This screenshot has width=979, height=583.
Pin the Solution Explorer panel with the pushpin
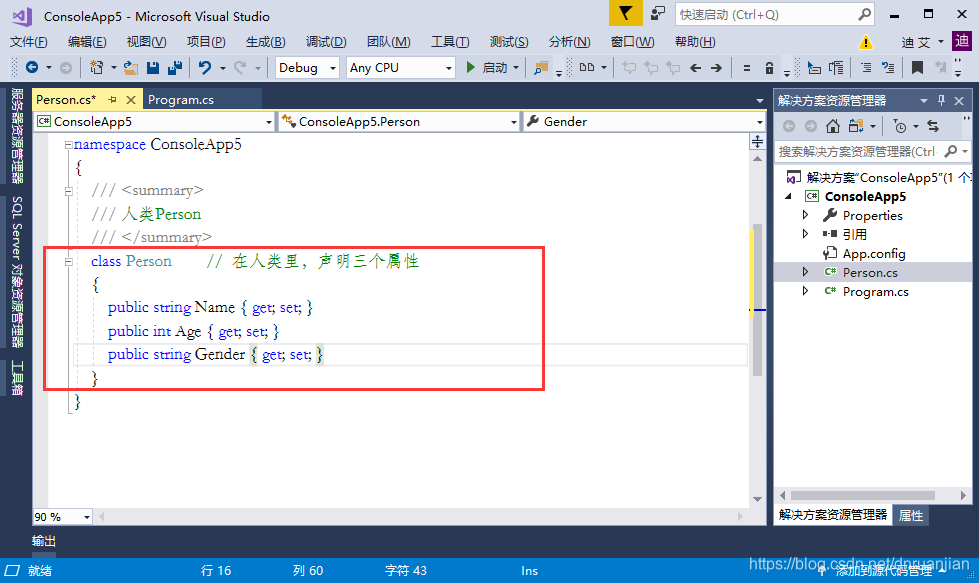[942, 100]
